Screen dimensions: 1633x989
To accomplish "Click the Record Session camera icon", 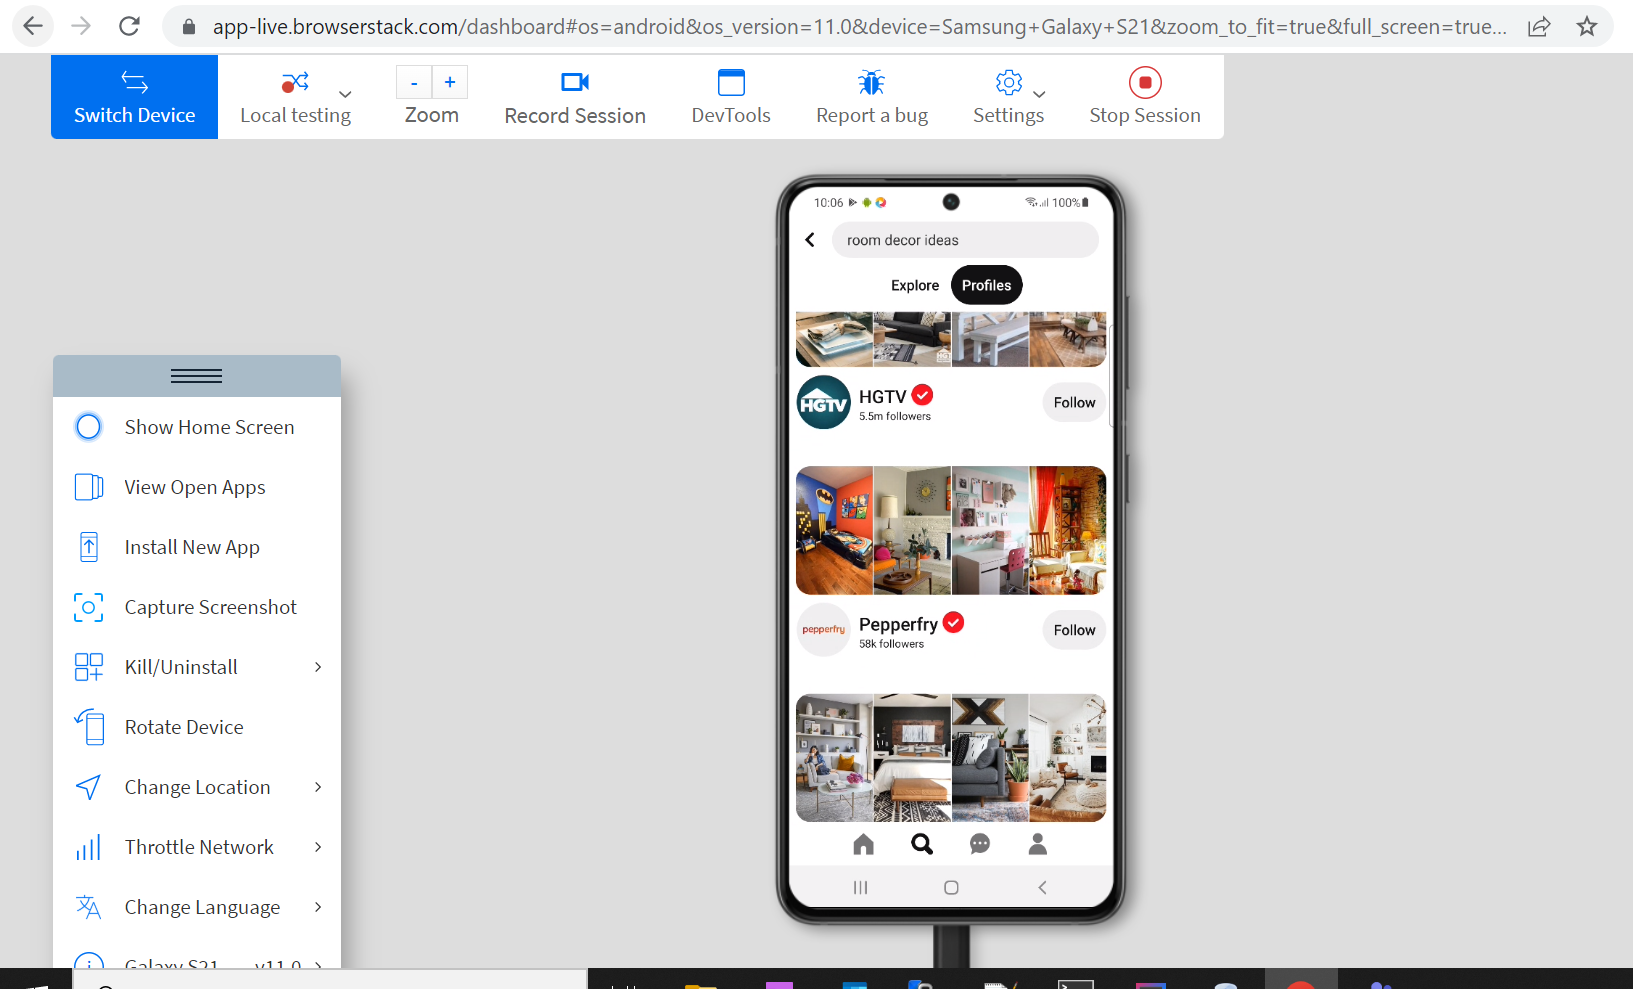I will tap(575, 83).
